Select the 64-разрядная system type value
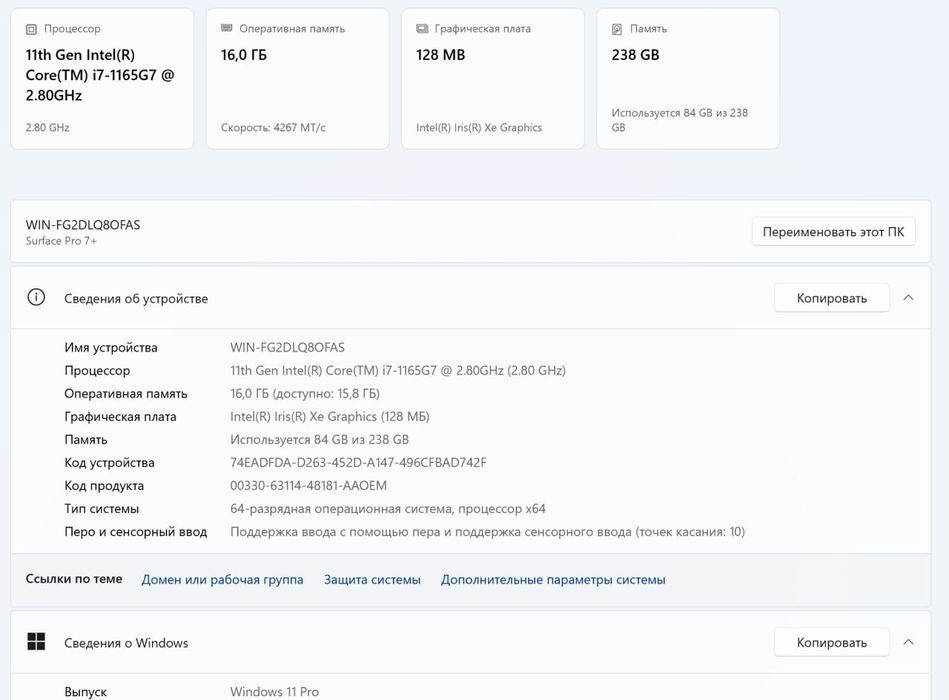The image size is (949, 700). [388, 509]
